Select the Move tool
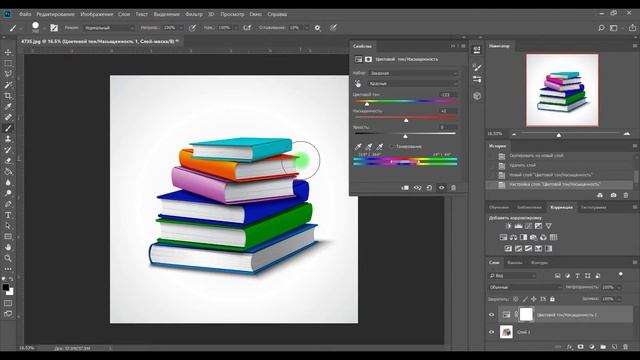Viewport: 640px width, 360px height. click(x=8, y=53)
